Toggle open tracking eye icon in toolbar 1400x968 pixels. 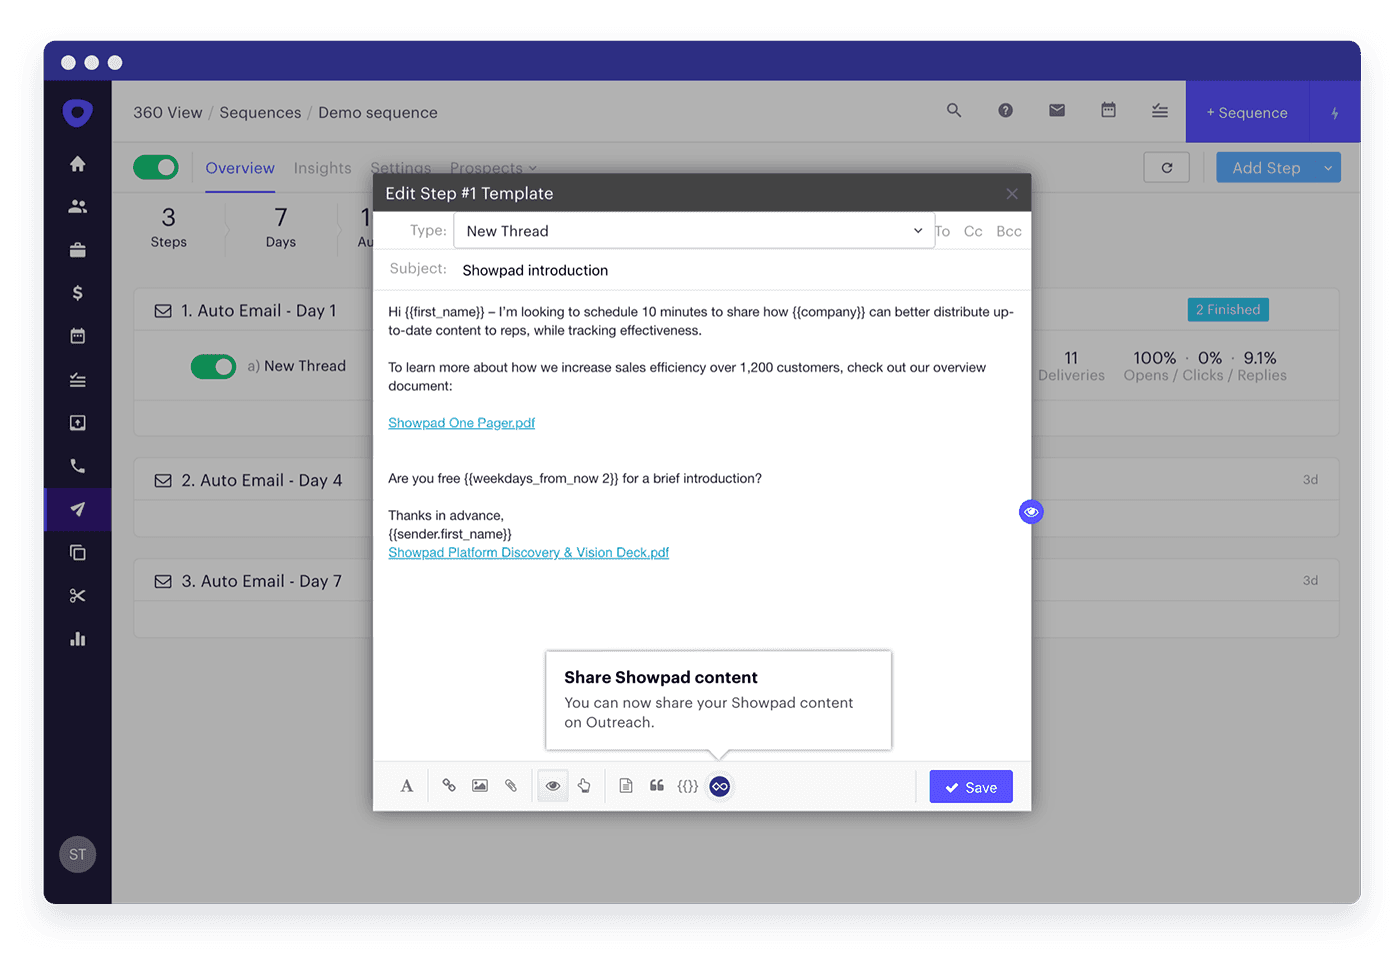click(x=553, y=786)
